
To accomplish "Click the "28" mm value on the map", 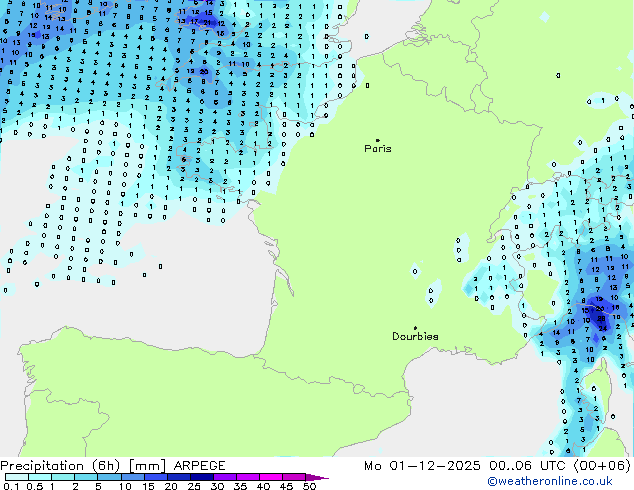I will 601,319.
